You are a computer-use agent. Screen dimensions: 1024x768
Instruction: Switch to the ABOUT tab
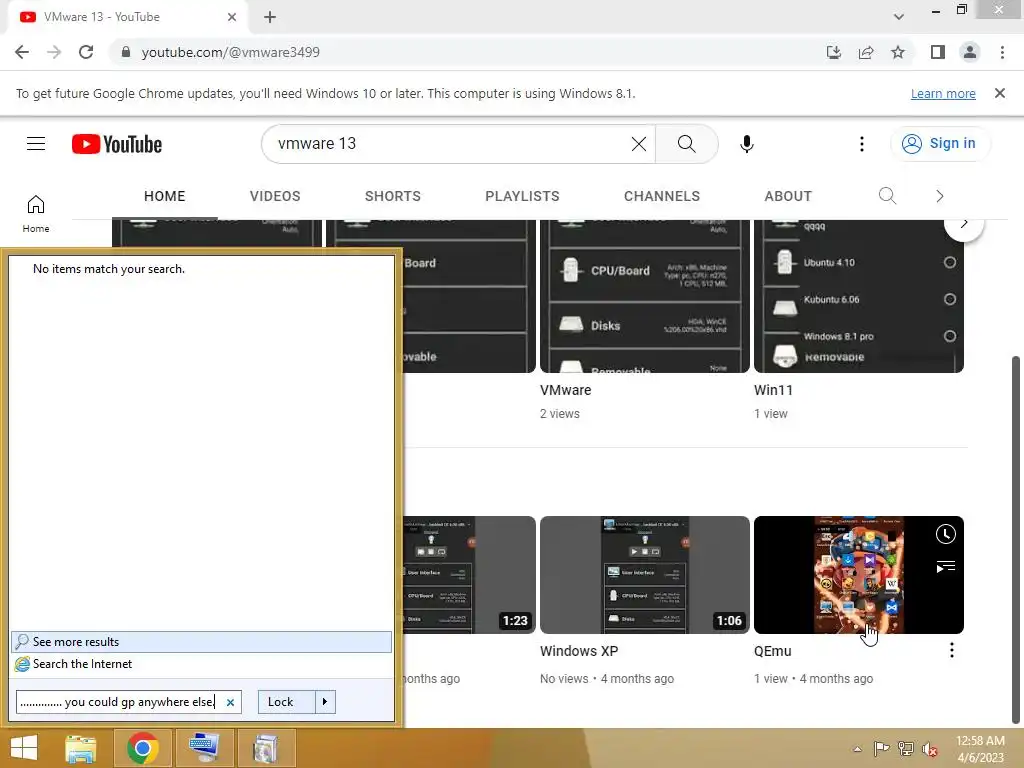coord(788,196)
